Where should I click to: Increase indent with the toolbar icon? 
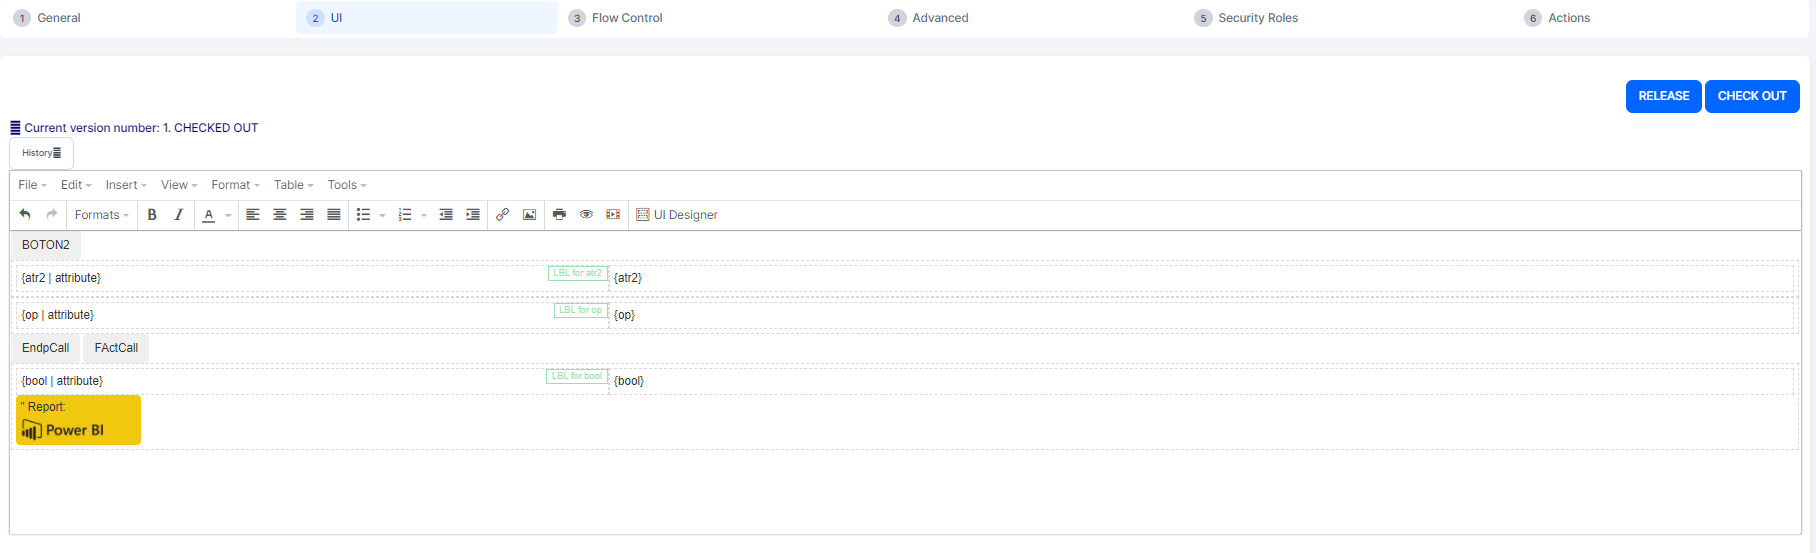(x=473, y=215)
